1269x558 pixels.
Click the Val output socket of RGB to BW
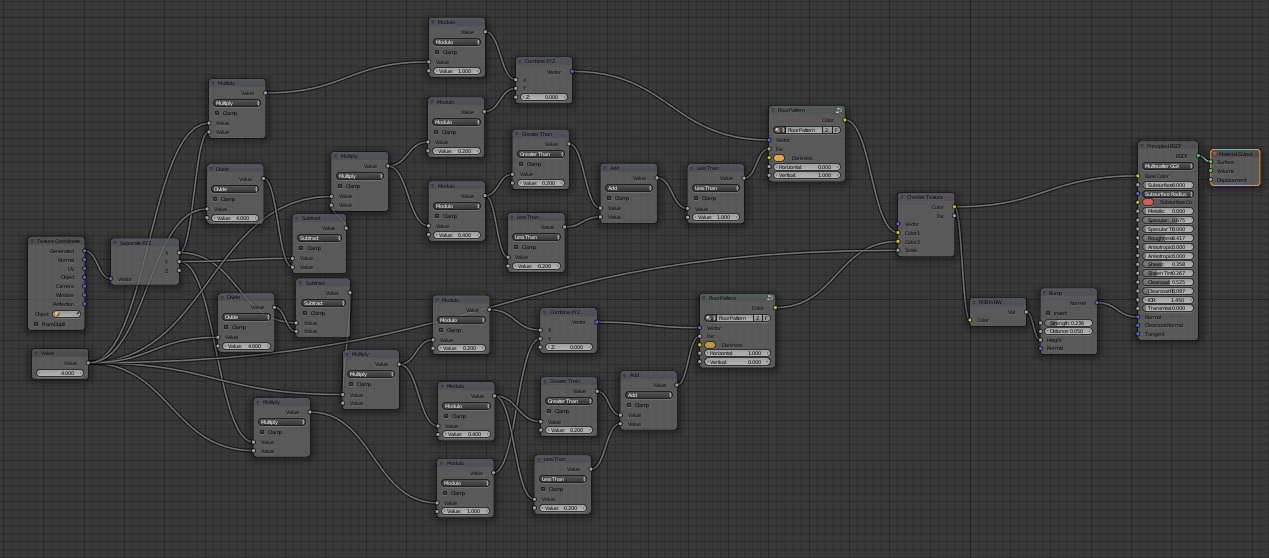pos(1026,312)
